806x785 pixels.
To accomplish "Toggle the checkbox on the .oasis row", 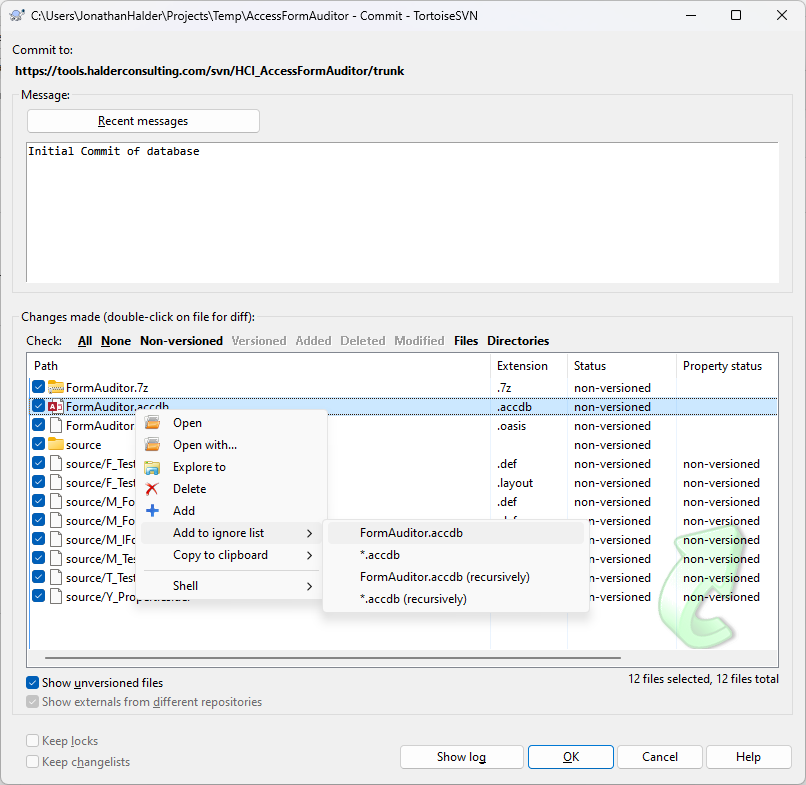I will coord(39,425).
